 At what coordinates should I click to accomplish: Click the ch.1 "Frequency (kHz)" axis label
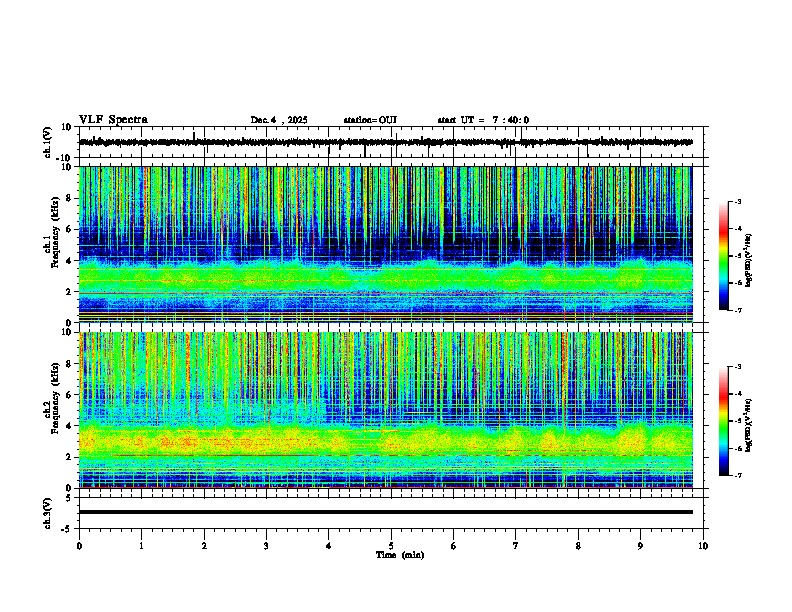[55, 232]
